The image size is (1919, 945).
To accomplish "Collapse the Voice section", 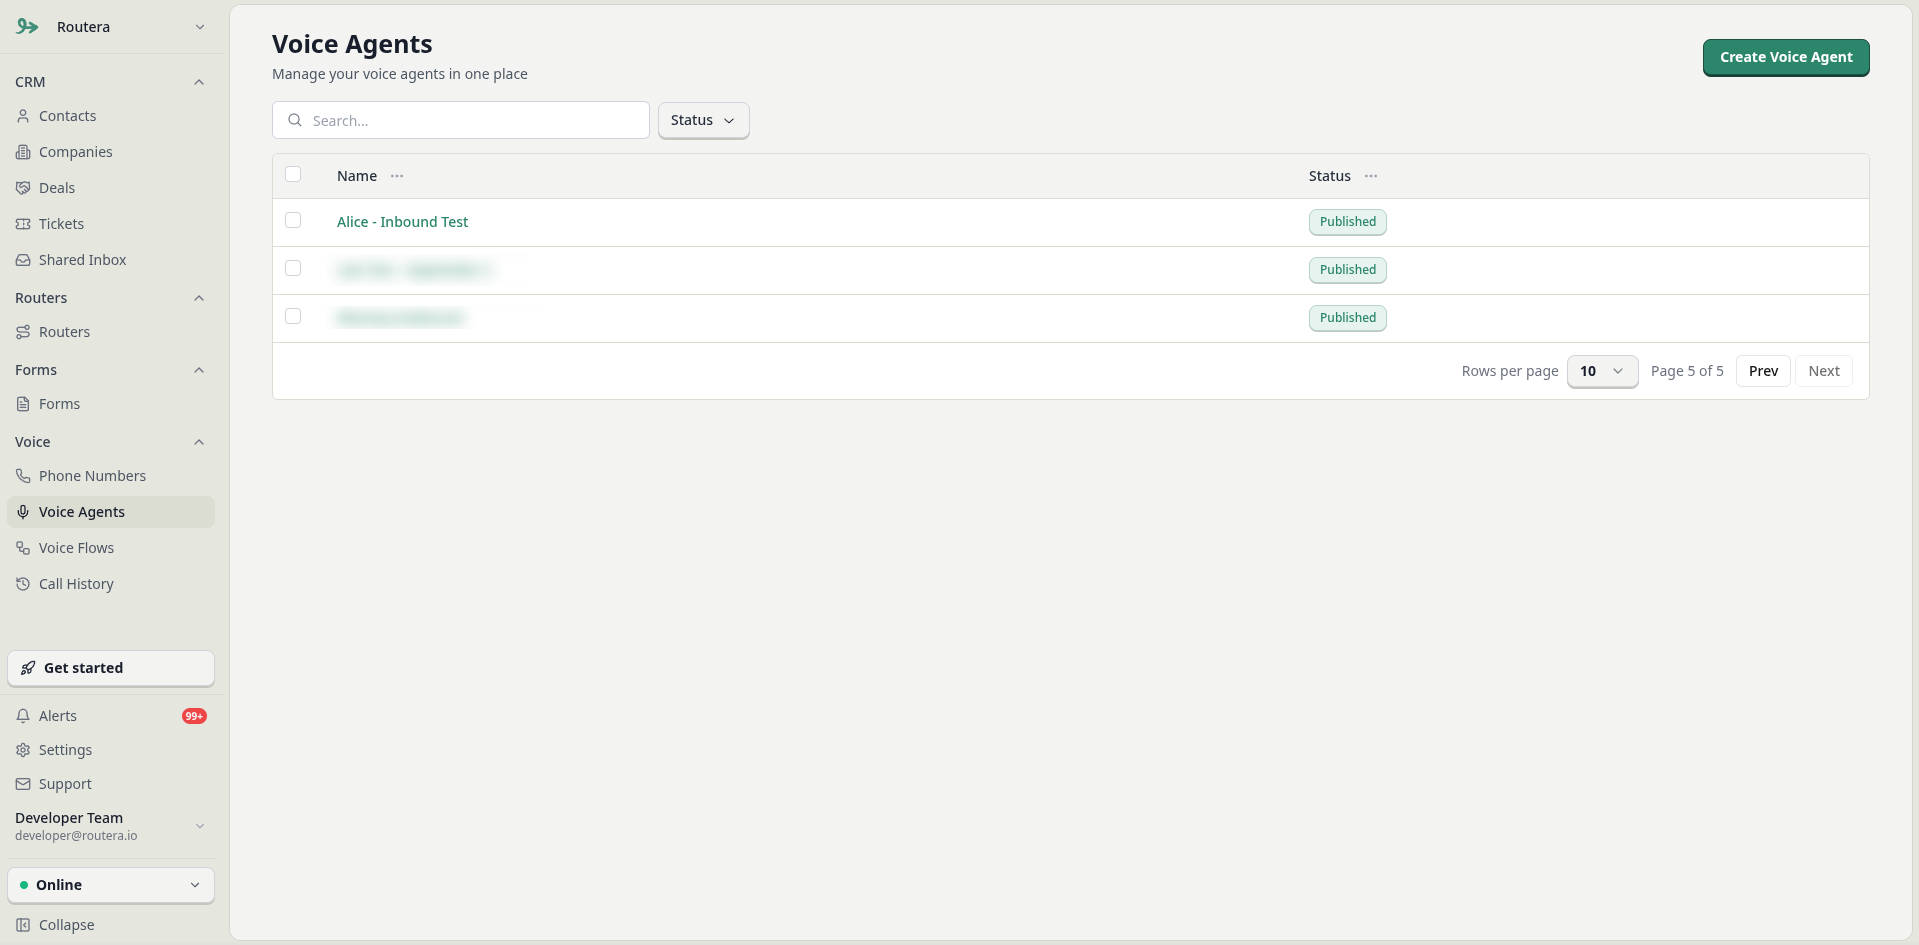I will (x=199, y=442).
